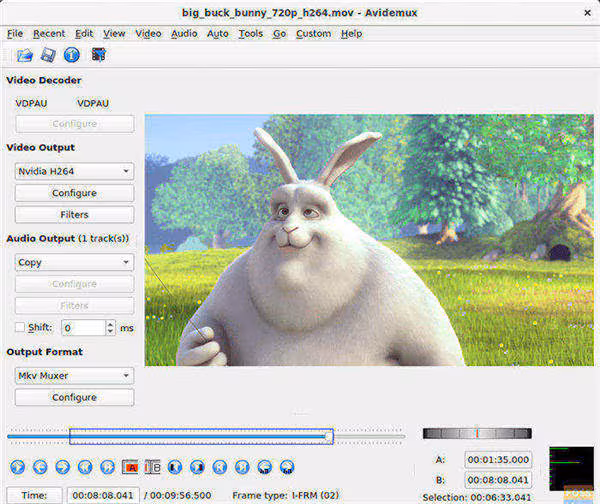Click the current Time input field
The image size is (600, 504).
[103, 495]
